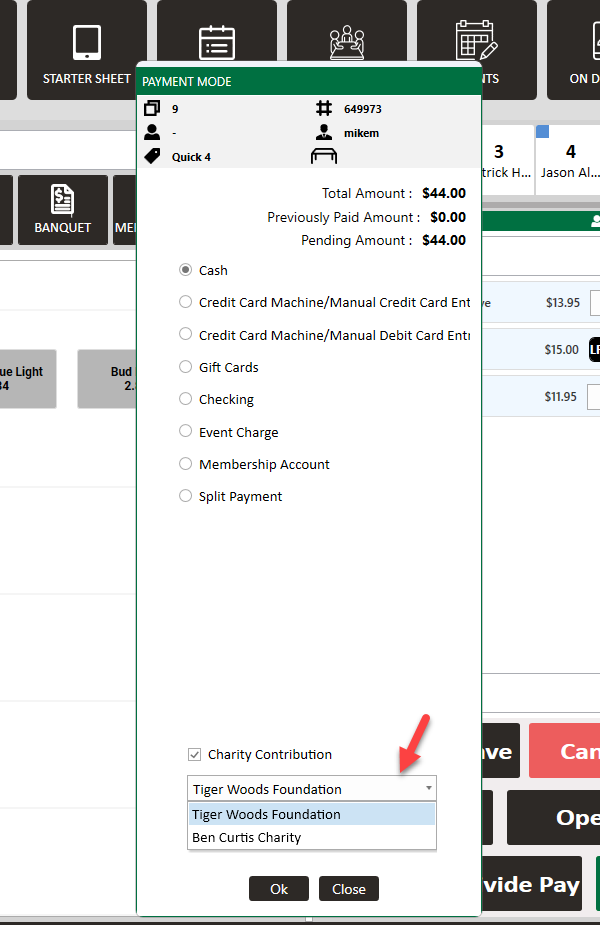Switch to the Jason Al... tab 4
The width and height of the screenshot is (600, 925).
pos(570,161)
